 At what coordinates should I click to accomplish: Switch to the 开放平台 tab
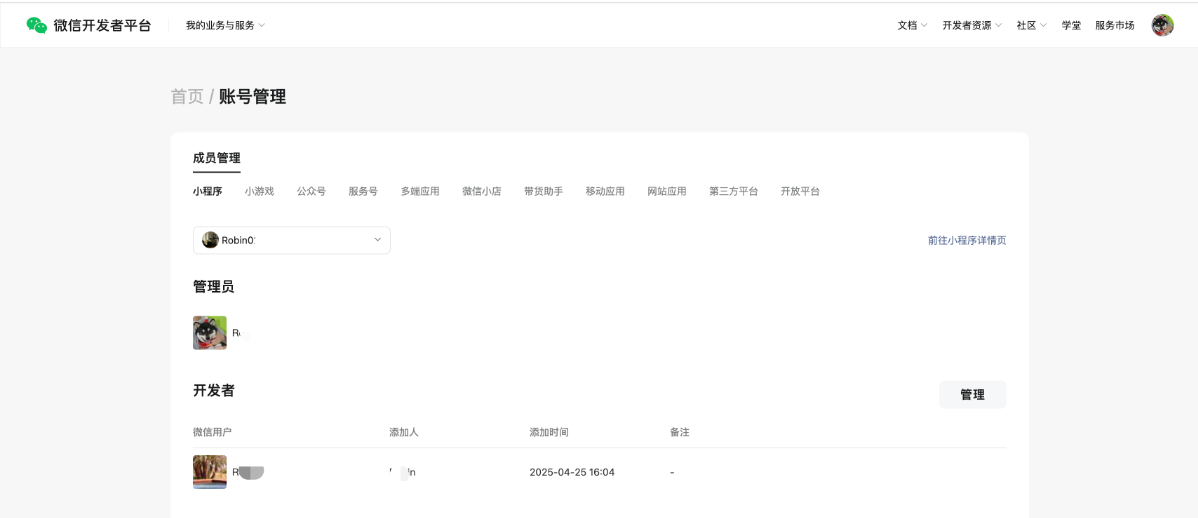800,191
